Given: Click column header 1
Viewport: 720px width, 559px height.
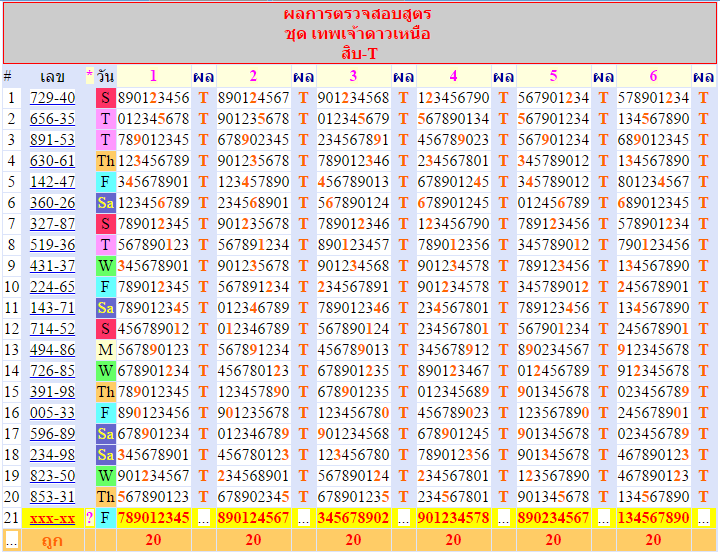Looking at the screenshot, I should click(153, 76).
